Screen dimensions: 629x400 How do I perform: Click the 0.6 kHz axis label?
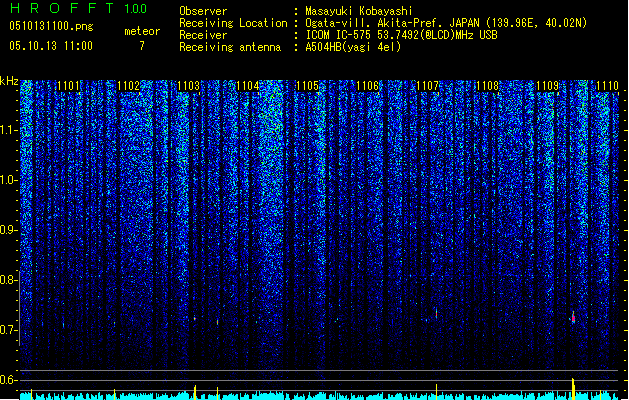9,380
